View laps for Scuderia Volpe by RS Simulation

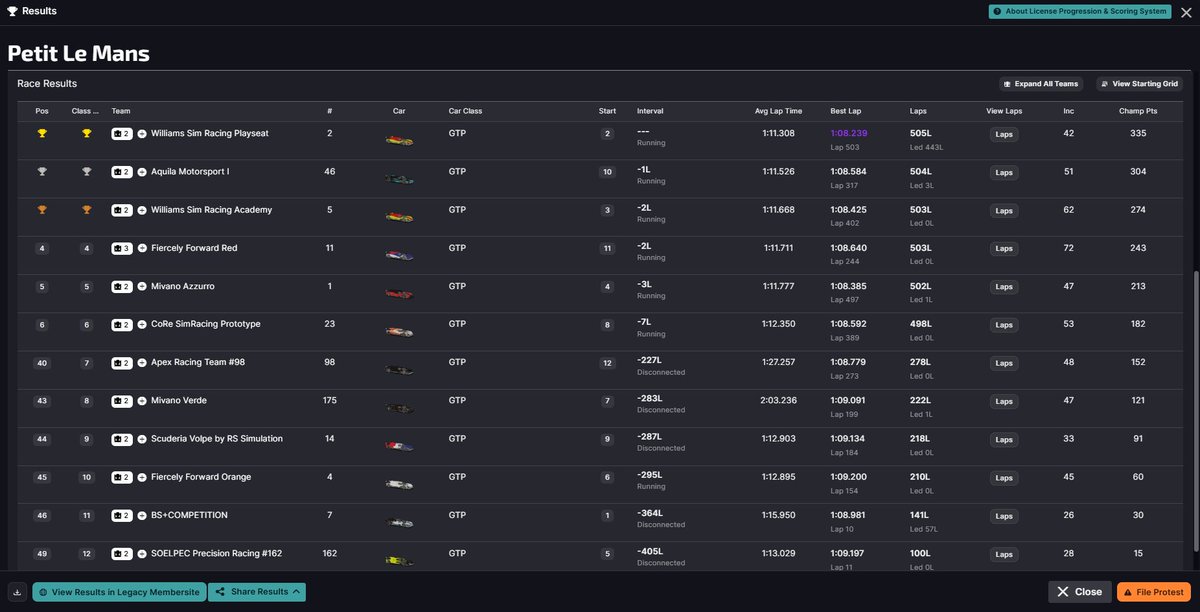(x=1004, y=440)
